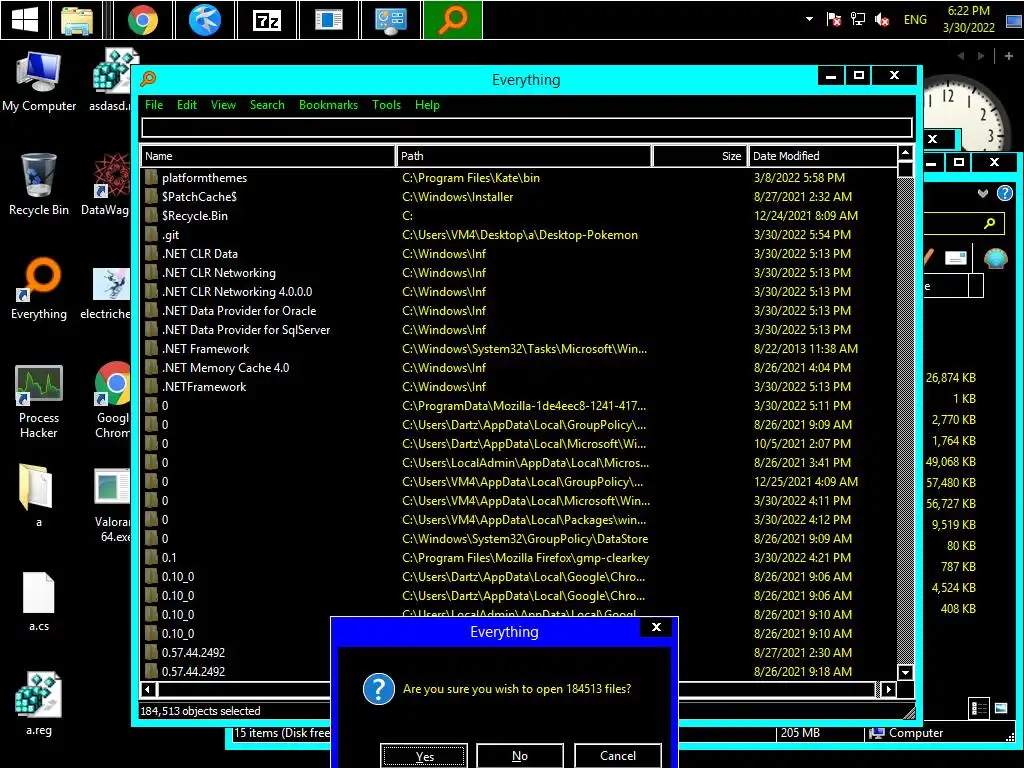The height and width of the screenshot is (768, 1024).
Task: Select the $Recycle.Bin folder row
Action: 519,216
